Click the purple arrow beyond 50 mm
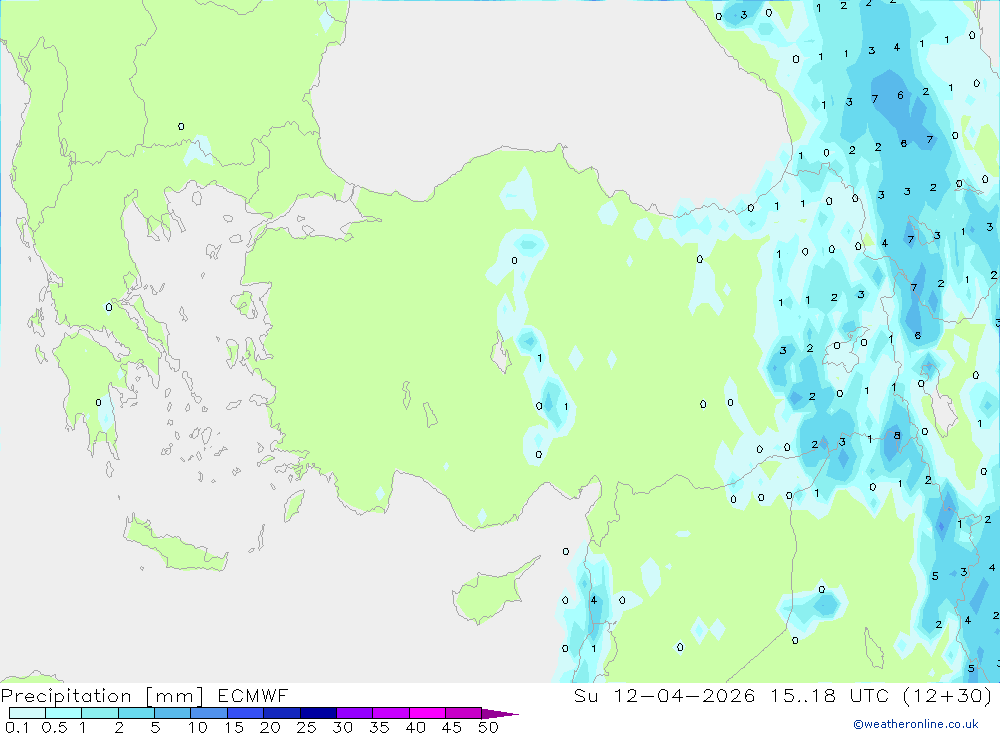Image resolution: width=1000 pixels, height=733 pixels. tap(500, 713)
